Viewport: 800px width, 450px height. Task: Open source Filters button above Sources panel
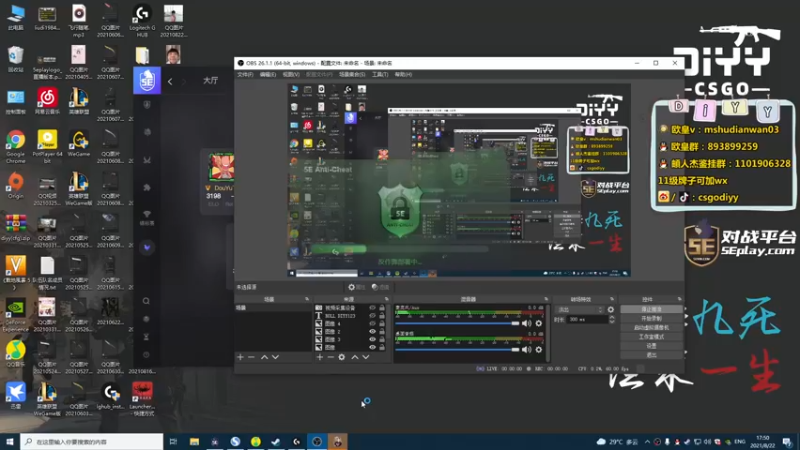381,287
